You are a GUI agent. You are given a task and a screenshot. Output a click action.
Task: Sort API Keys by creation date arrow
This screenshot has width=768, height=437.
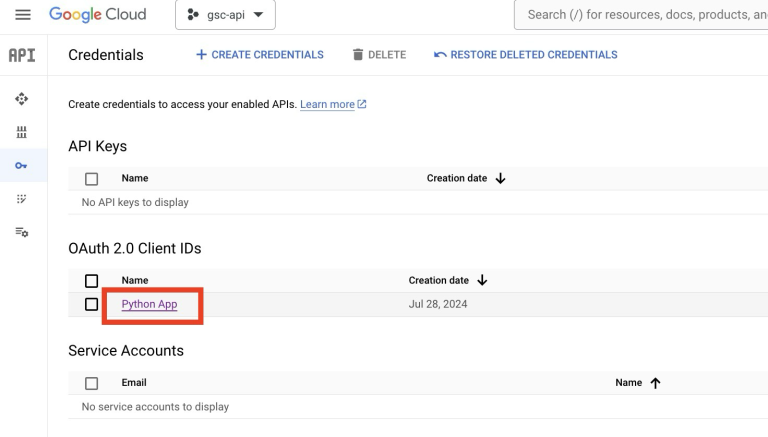coord(501,178)
